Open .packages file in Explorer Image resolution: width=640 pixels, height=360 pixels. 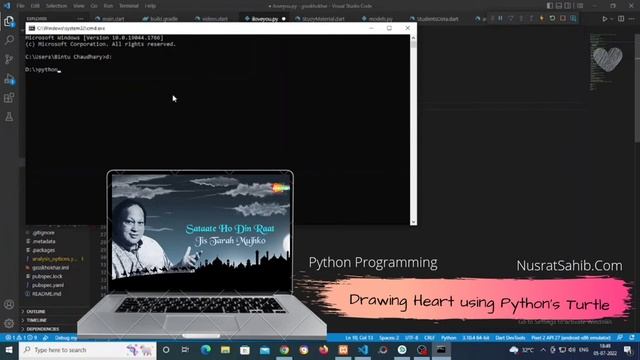coord(43,250)
